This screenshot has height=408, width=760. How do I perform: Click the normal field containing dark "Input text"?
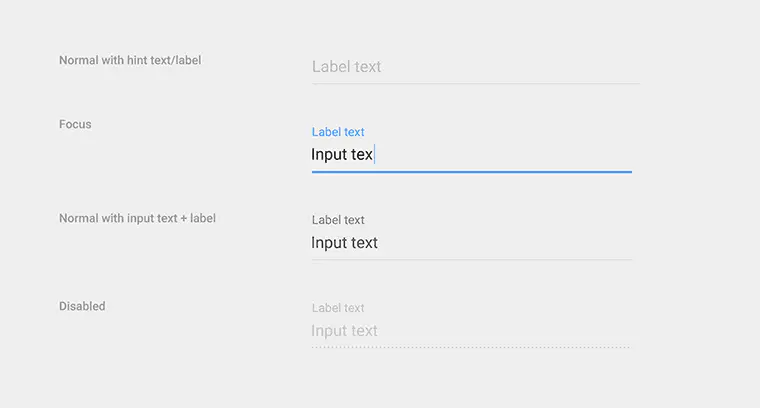pos(470,243)
